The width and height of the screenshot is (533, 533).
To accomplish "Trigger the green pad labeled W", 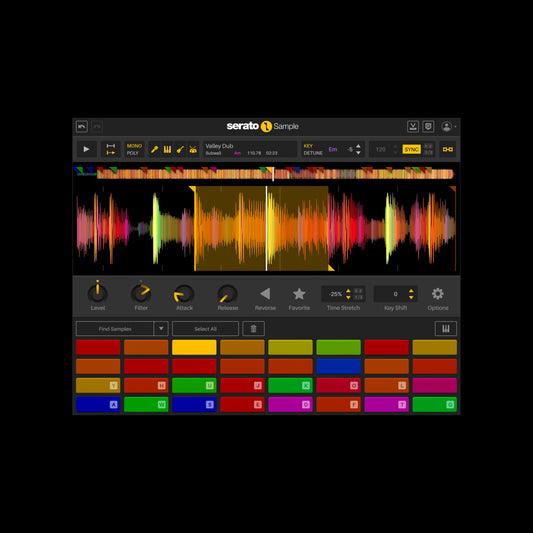I will (146, 405).
